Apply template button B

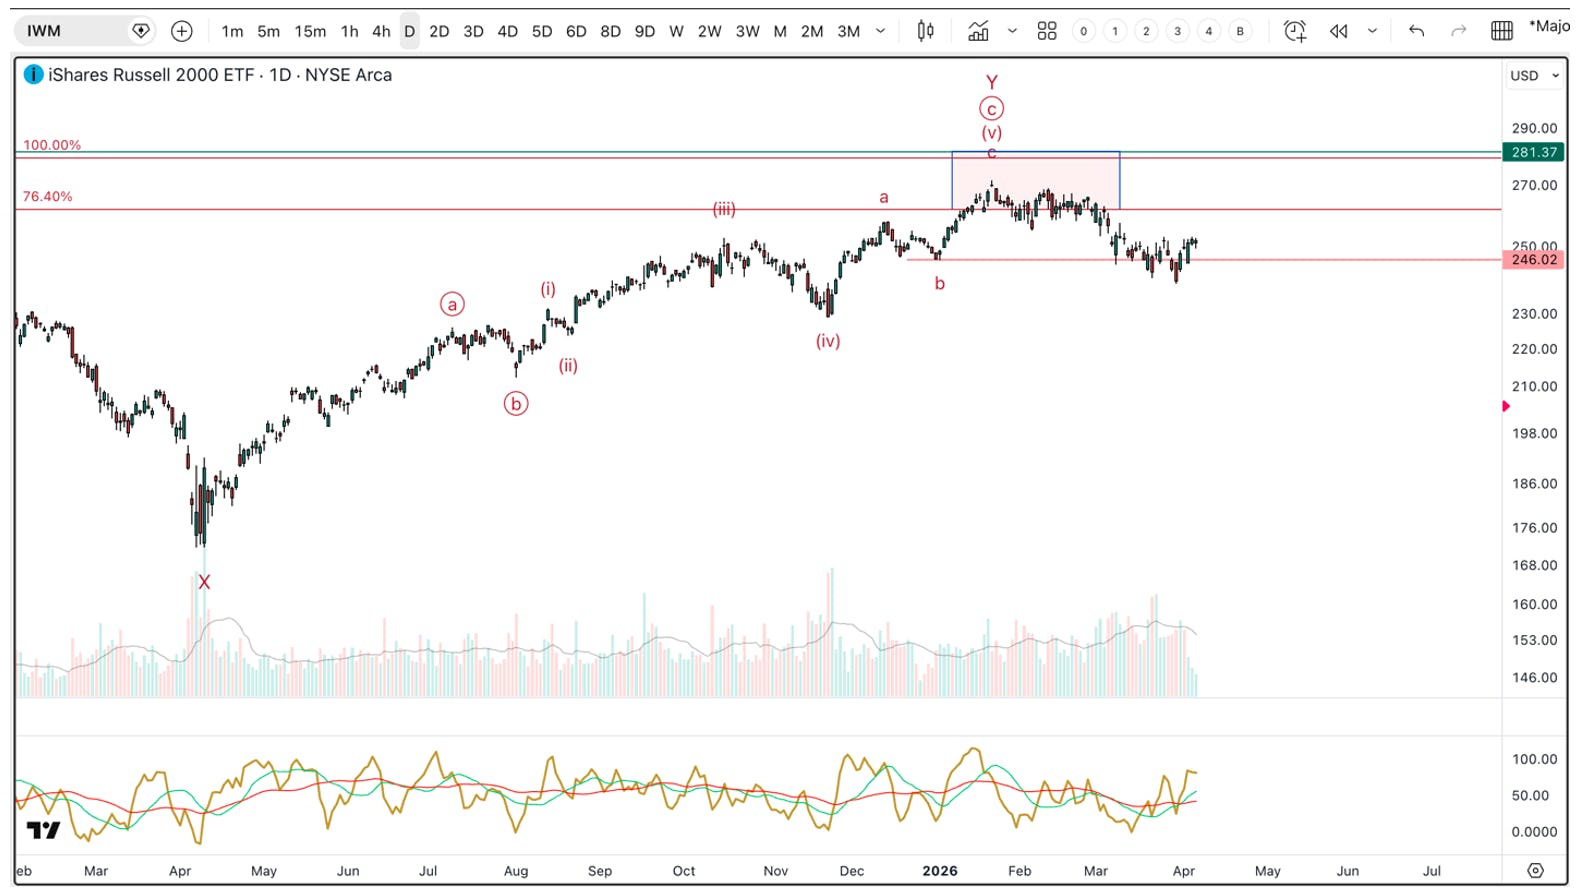pyautogui.click(x=1240, y=31)
